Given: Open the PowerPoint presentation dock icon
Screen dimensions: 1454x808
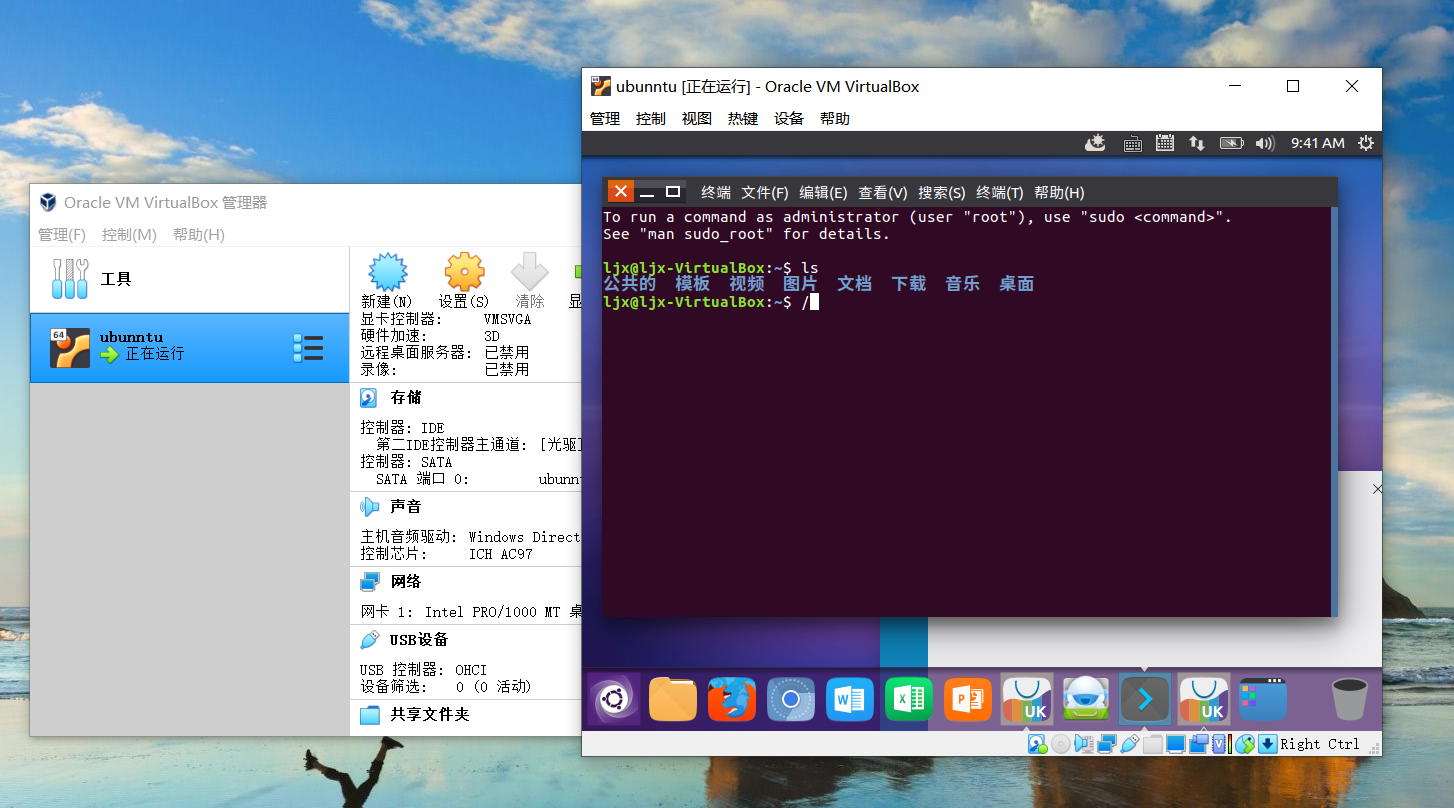Looking at the screenshot, I should (968, 700).
